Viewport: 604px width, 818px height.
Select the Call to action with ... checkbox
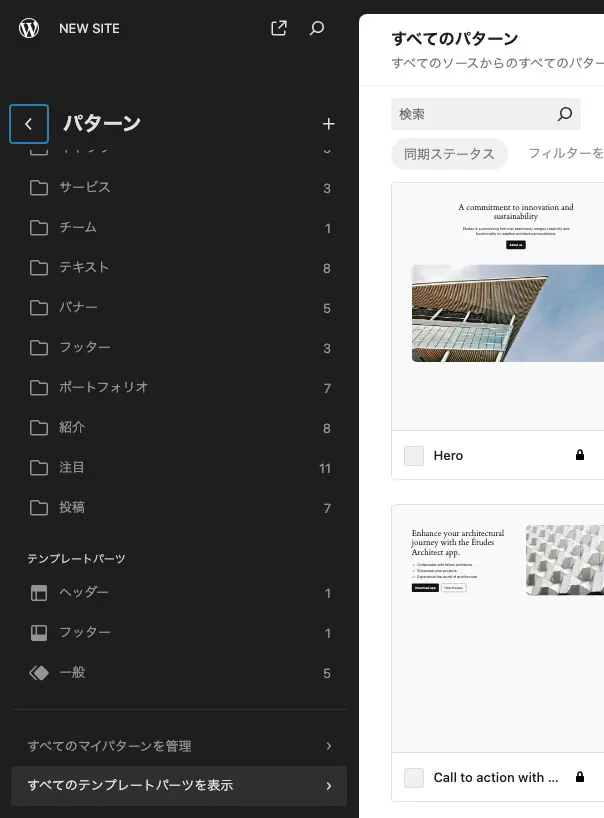point(414,777)
